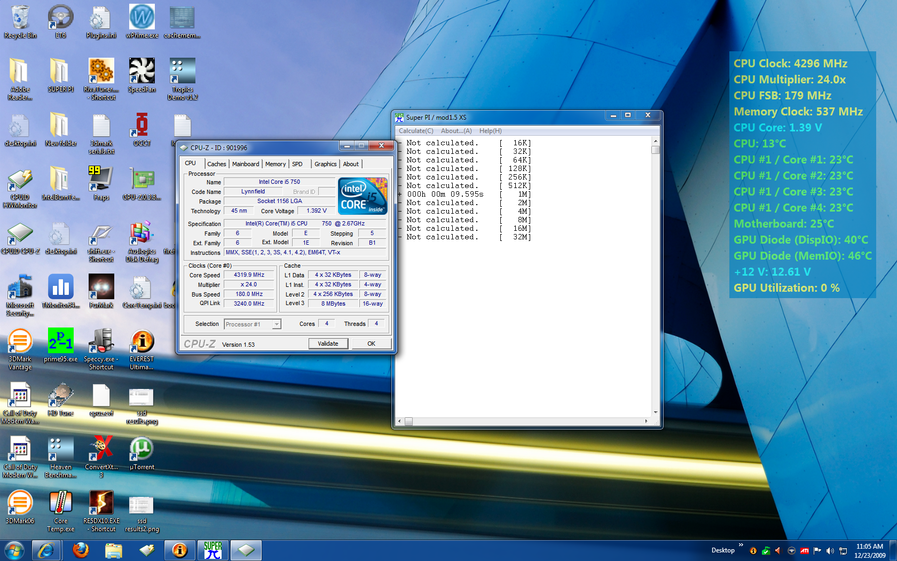Open the Auslogics Disk Defrag shortcut

pos(141,241)
